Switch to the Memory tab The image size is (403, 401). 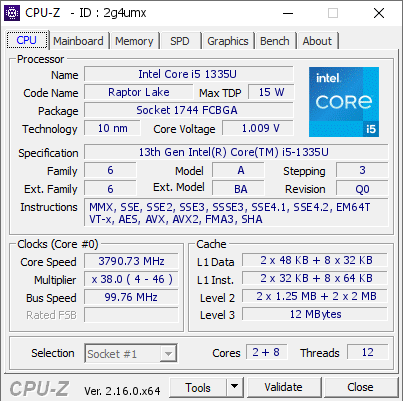coord(134,41)
